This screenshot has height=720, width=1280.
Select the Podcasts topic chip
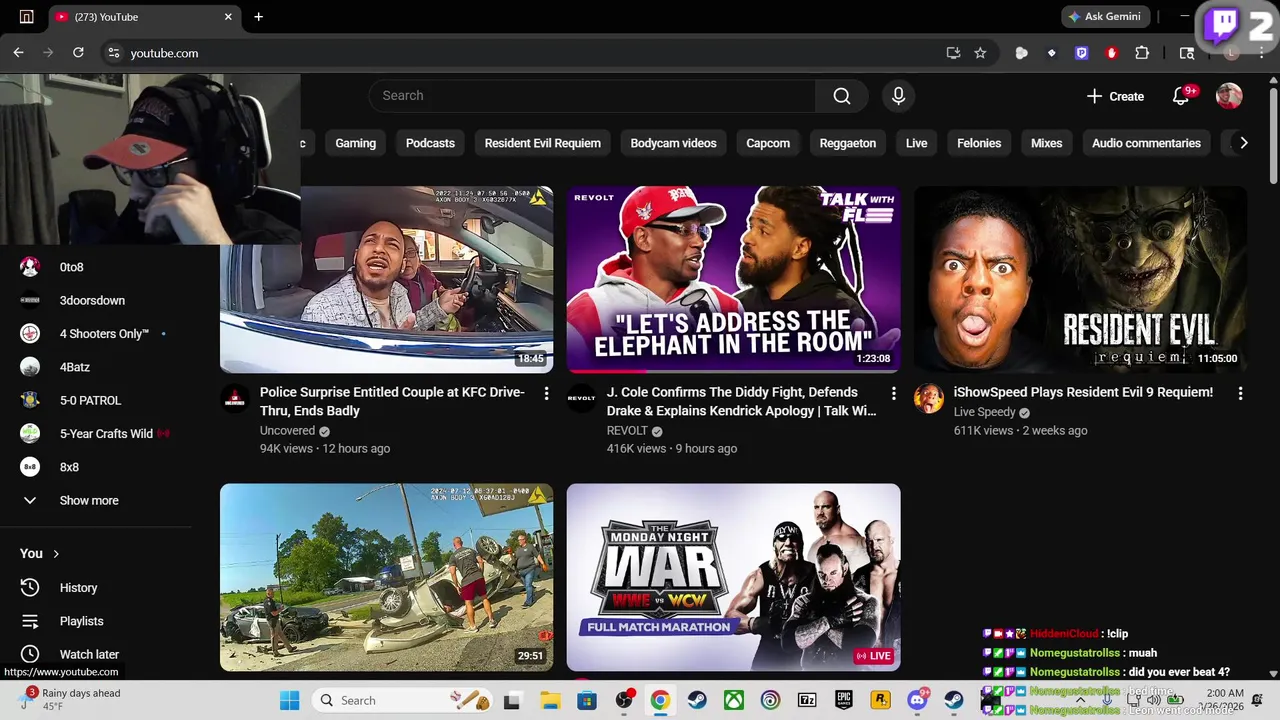(430, 143)
